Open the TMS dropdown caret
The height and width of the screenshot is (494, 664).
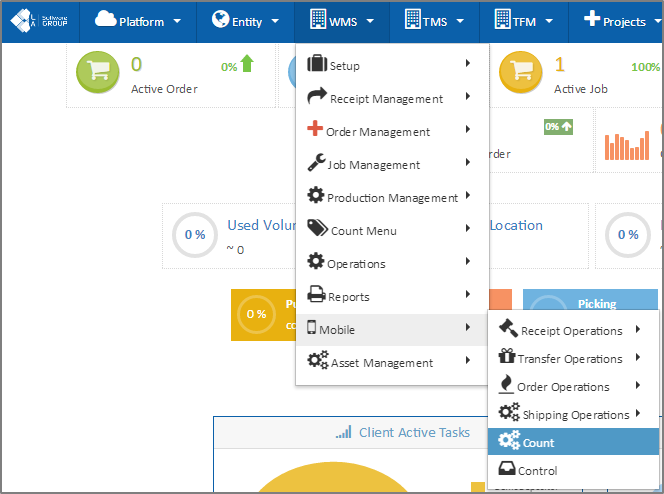point(460,21)
